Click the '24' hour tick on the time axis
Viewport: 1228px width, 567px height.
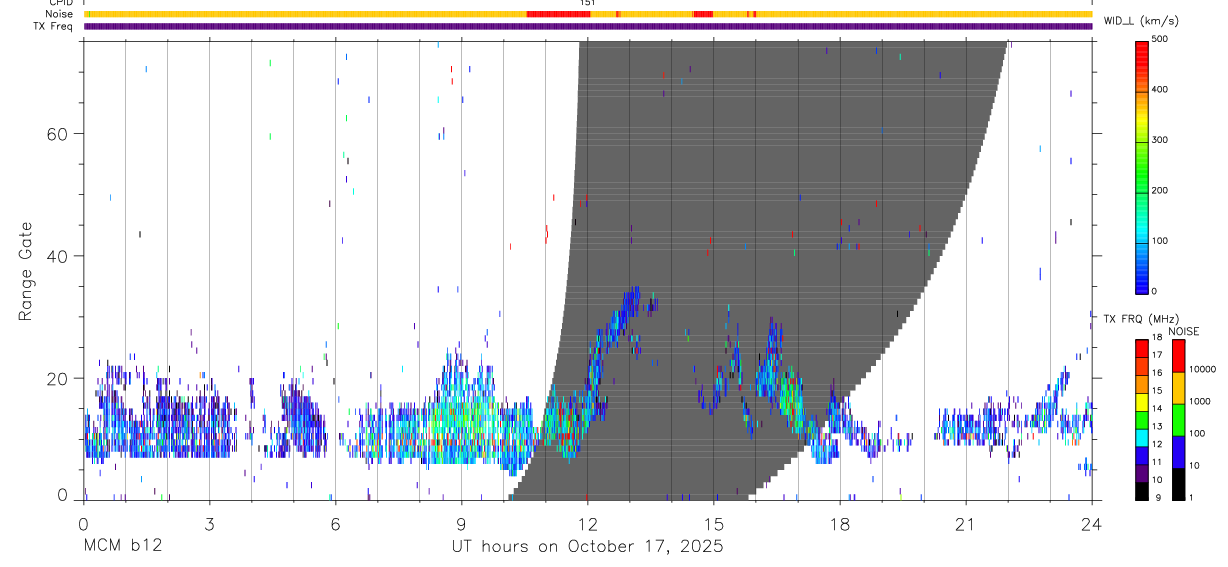coord(1091,523)
